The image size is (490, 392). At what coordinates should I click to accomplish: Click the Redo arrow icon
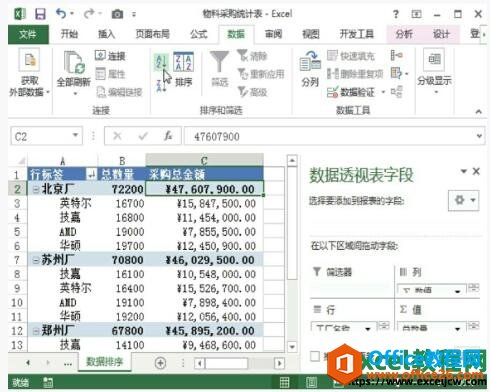coord(89,14)
